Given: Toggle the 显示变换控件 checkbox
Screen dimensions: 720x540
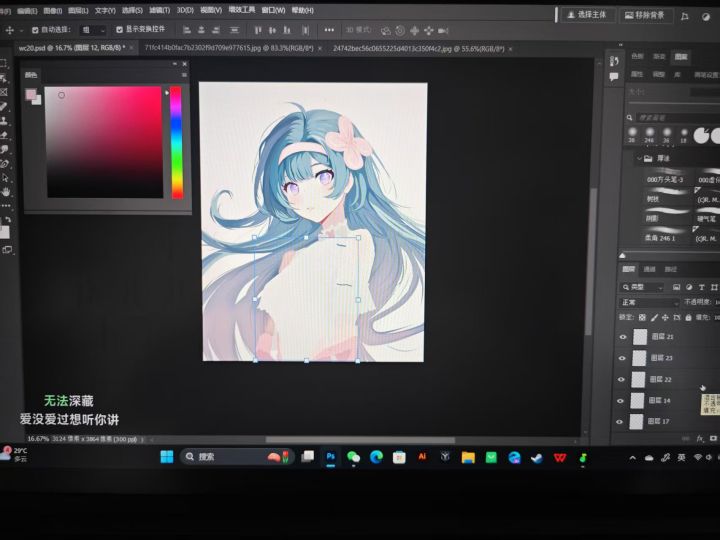Looking at the screenshot, I should tap(120, 30).
